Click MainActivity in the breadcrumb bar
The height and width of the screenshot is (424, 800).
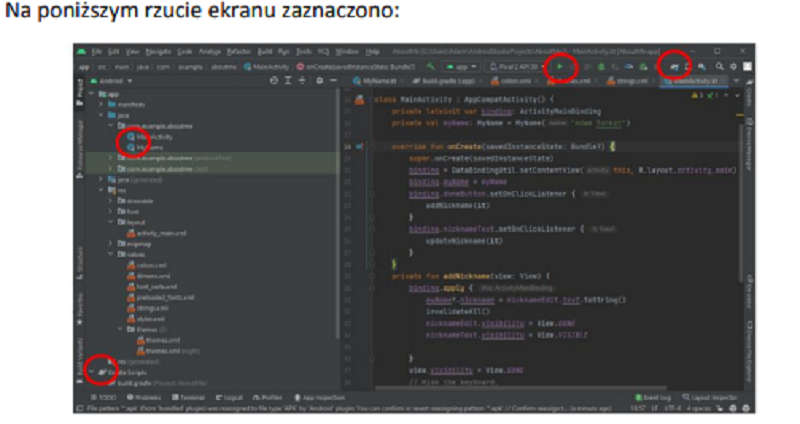(x=266, y=67)
